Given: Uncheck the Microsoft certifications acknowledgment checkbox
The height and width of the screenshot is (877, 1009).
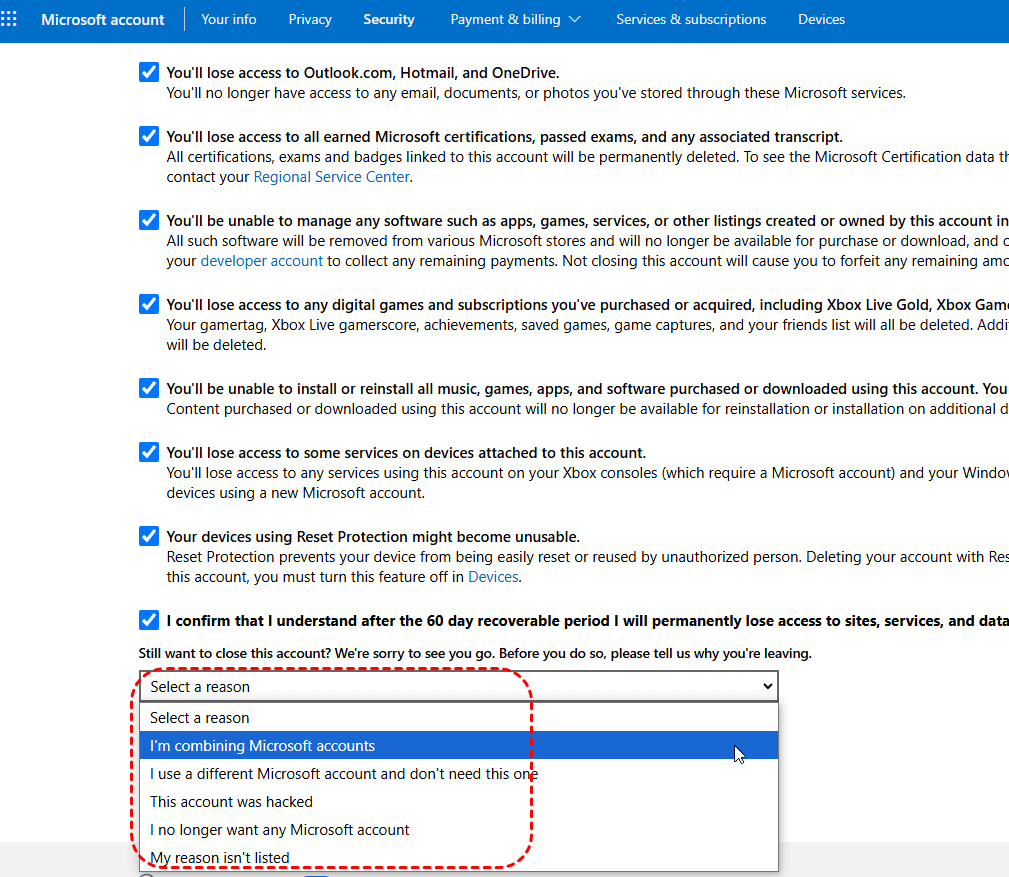Looking at the screenshot, I should 149,136.
